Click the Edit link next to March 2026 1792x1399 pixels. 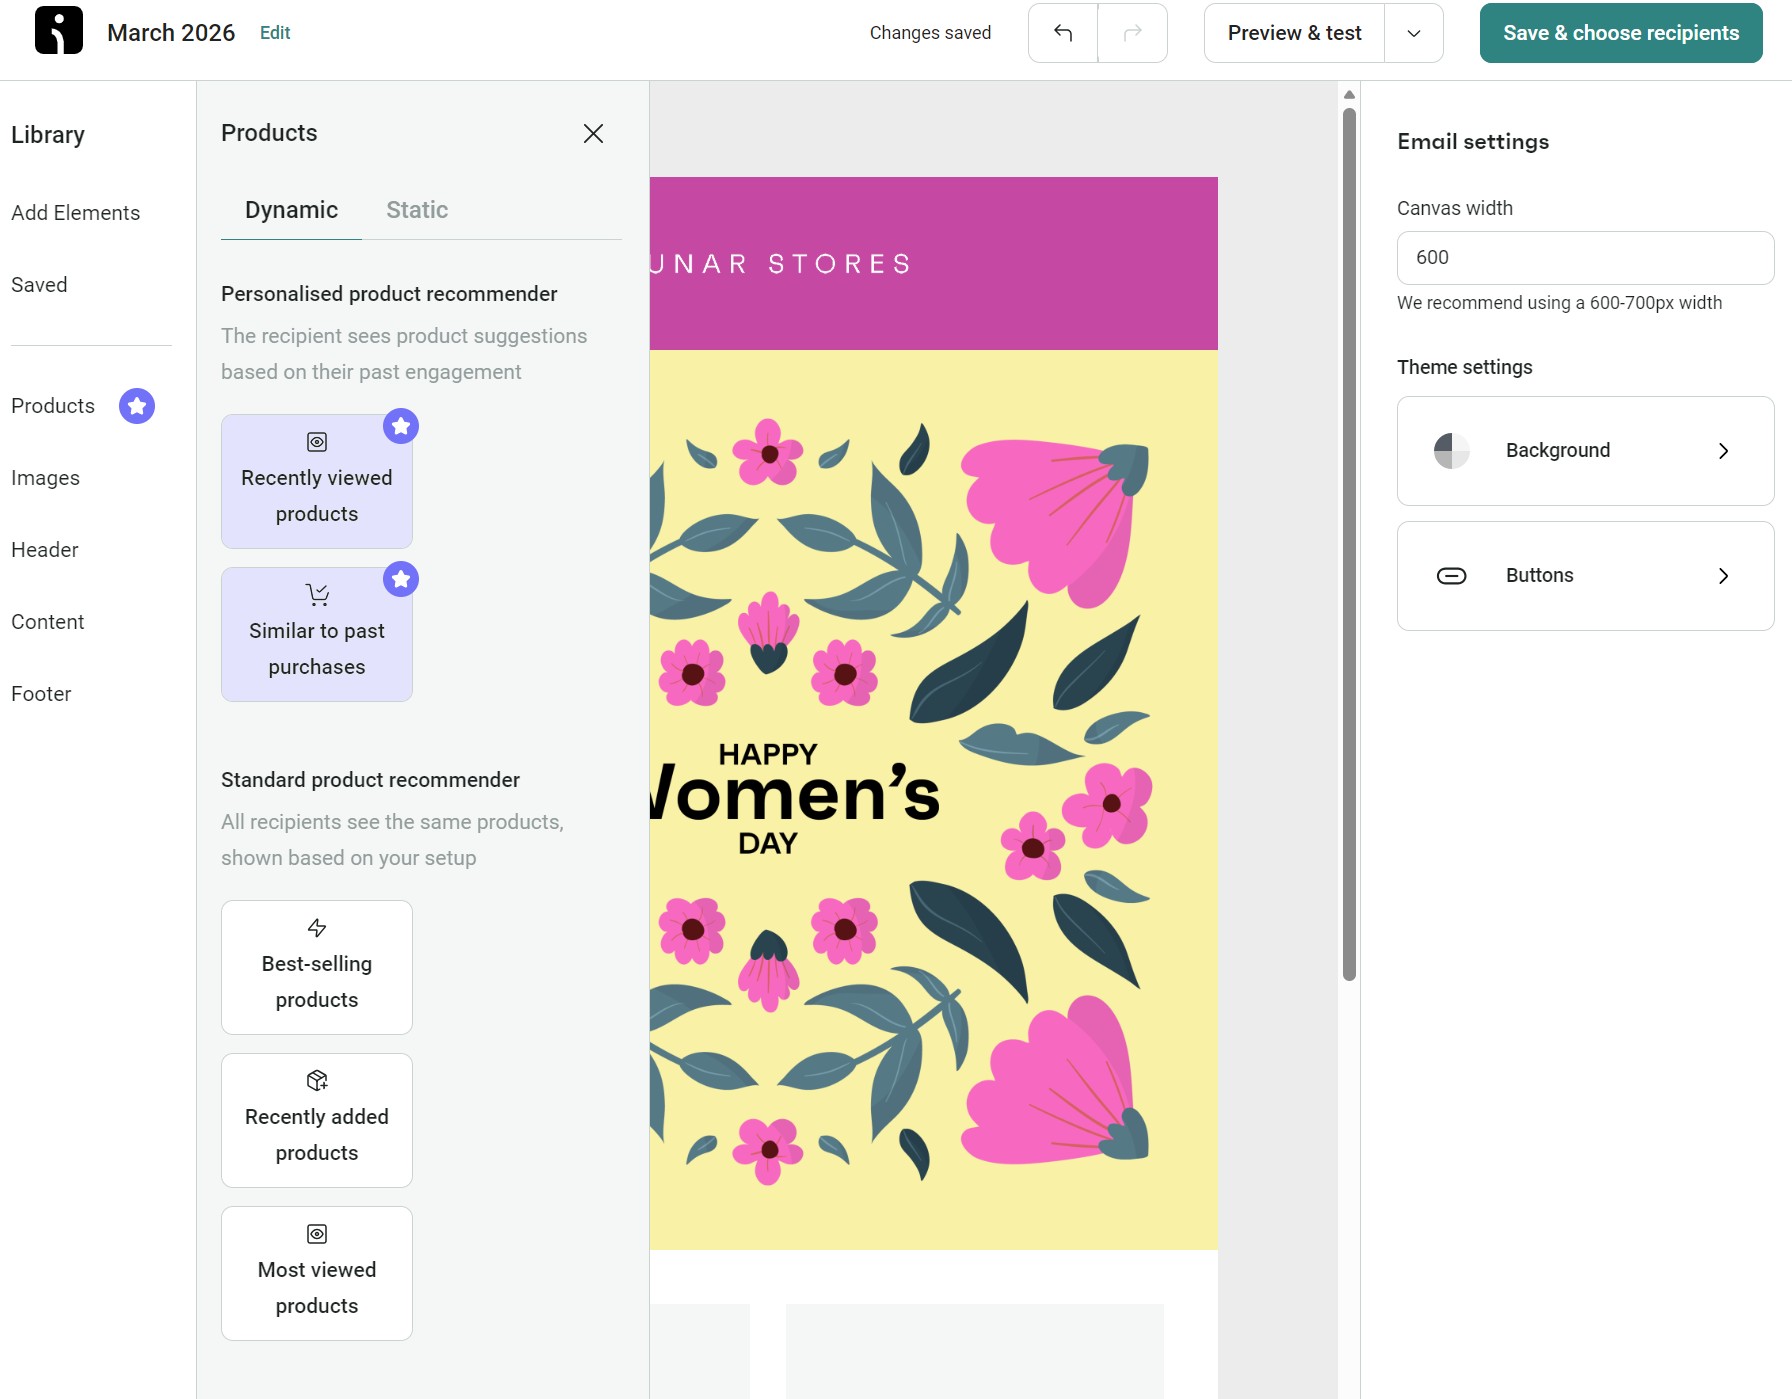point(274,32)
